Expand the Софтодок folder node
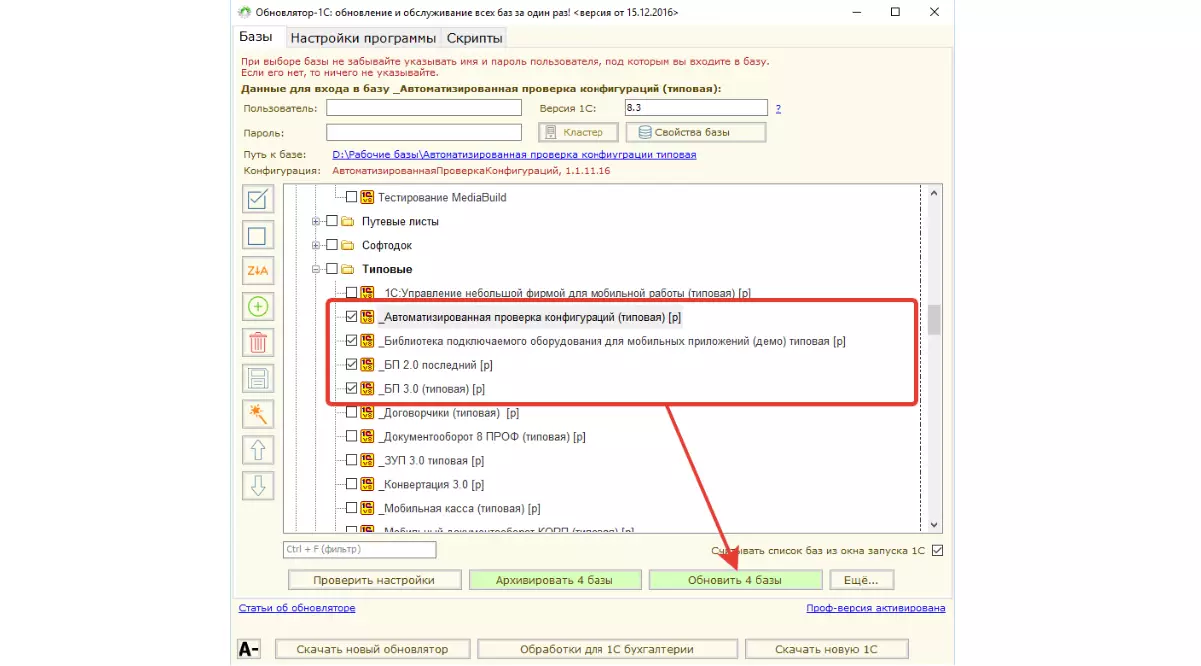This screenshot has width=1201, height=666. [317, 245]
